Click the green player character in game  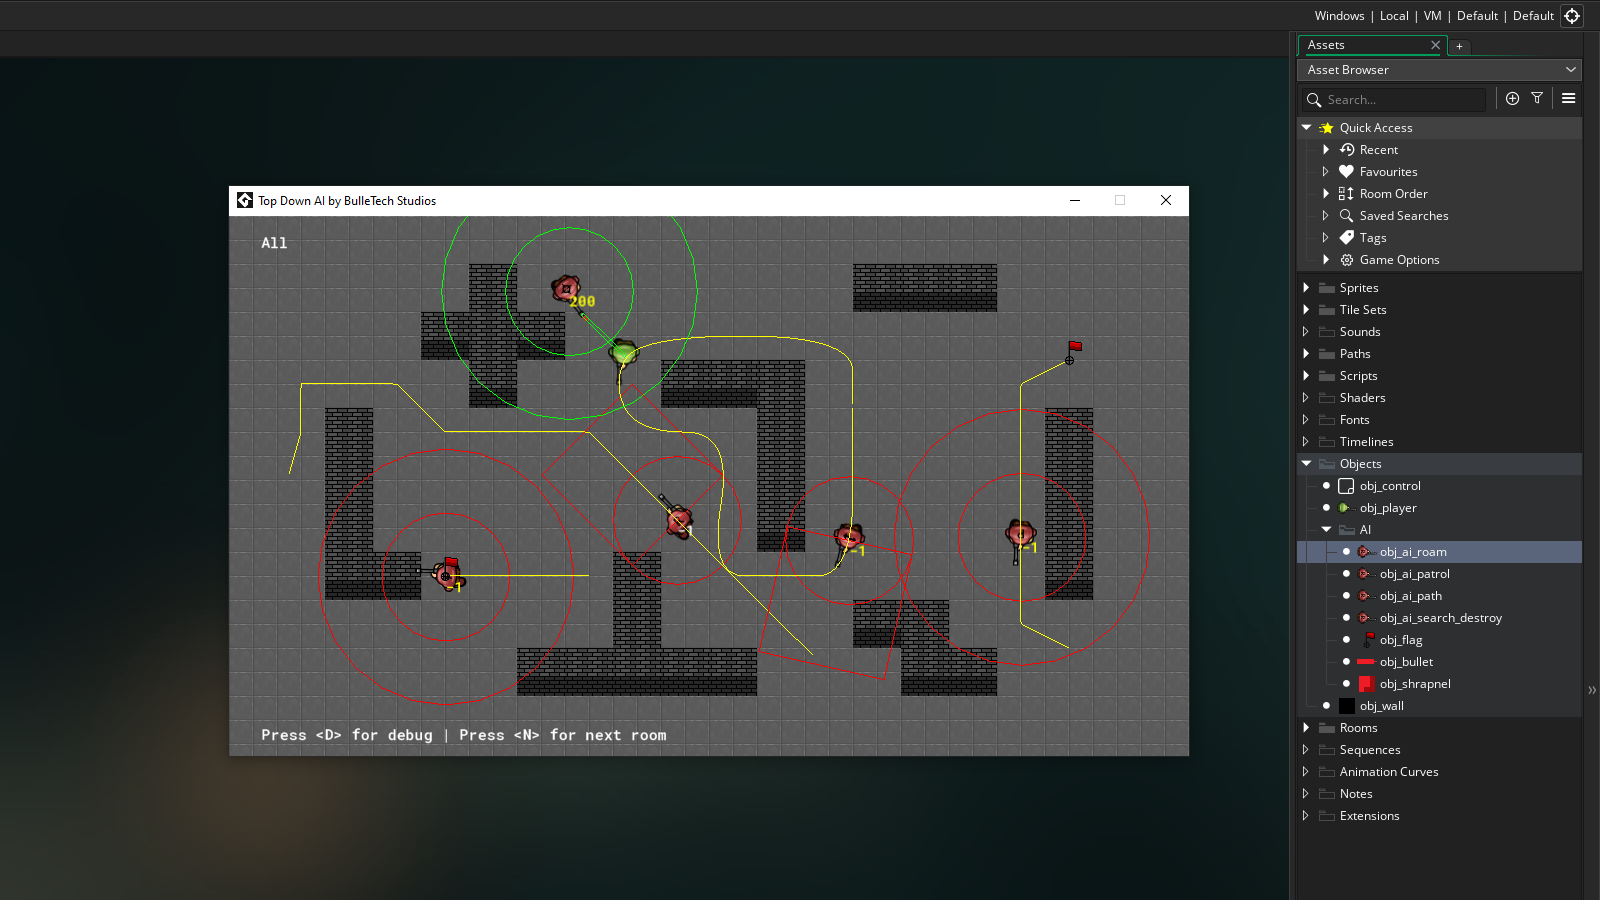(623, 352)
